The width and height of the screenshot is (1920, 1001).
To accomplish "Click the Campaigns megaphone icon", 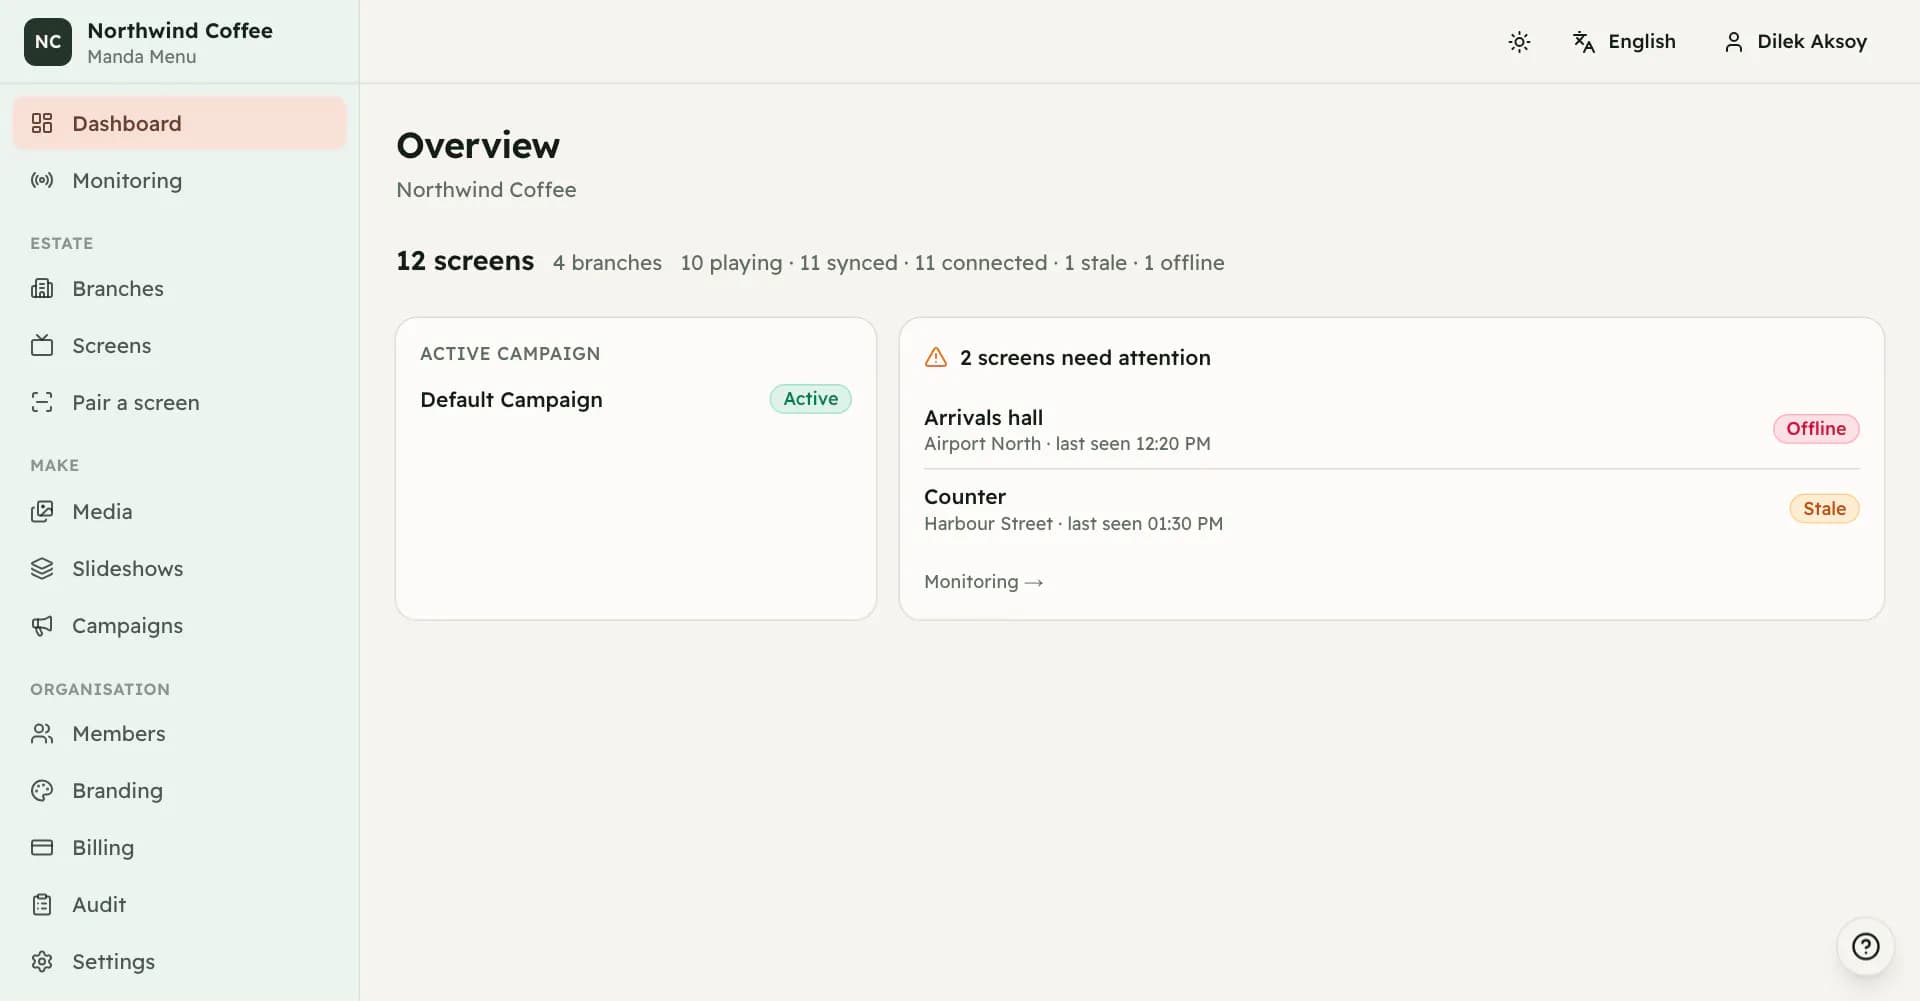I will click(x=42, y=625).
